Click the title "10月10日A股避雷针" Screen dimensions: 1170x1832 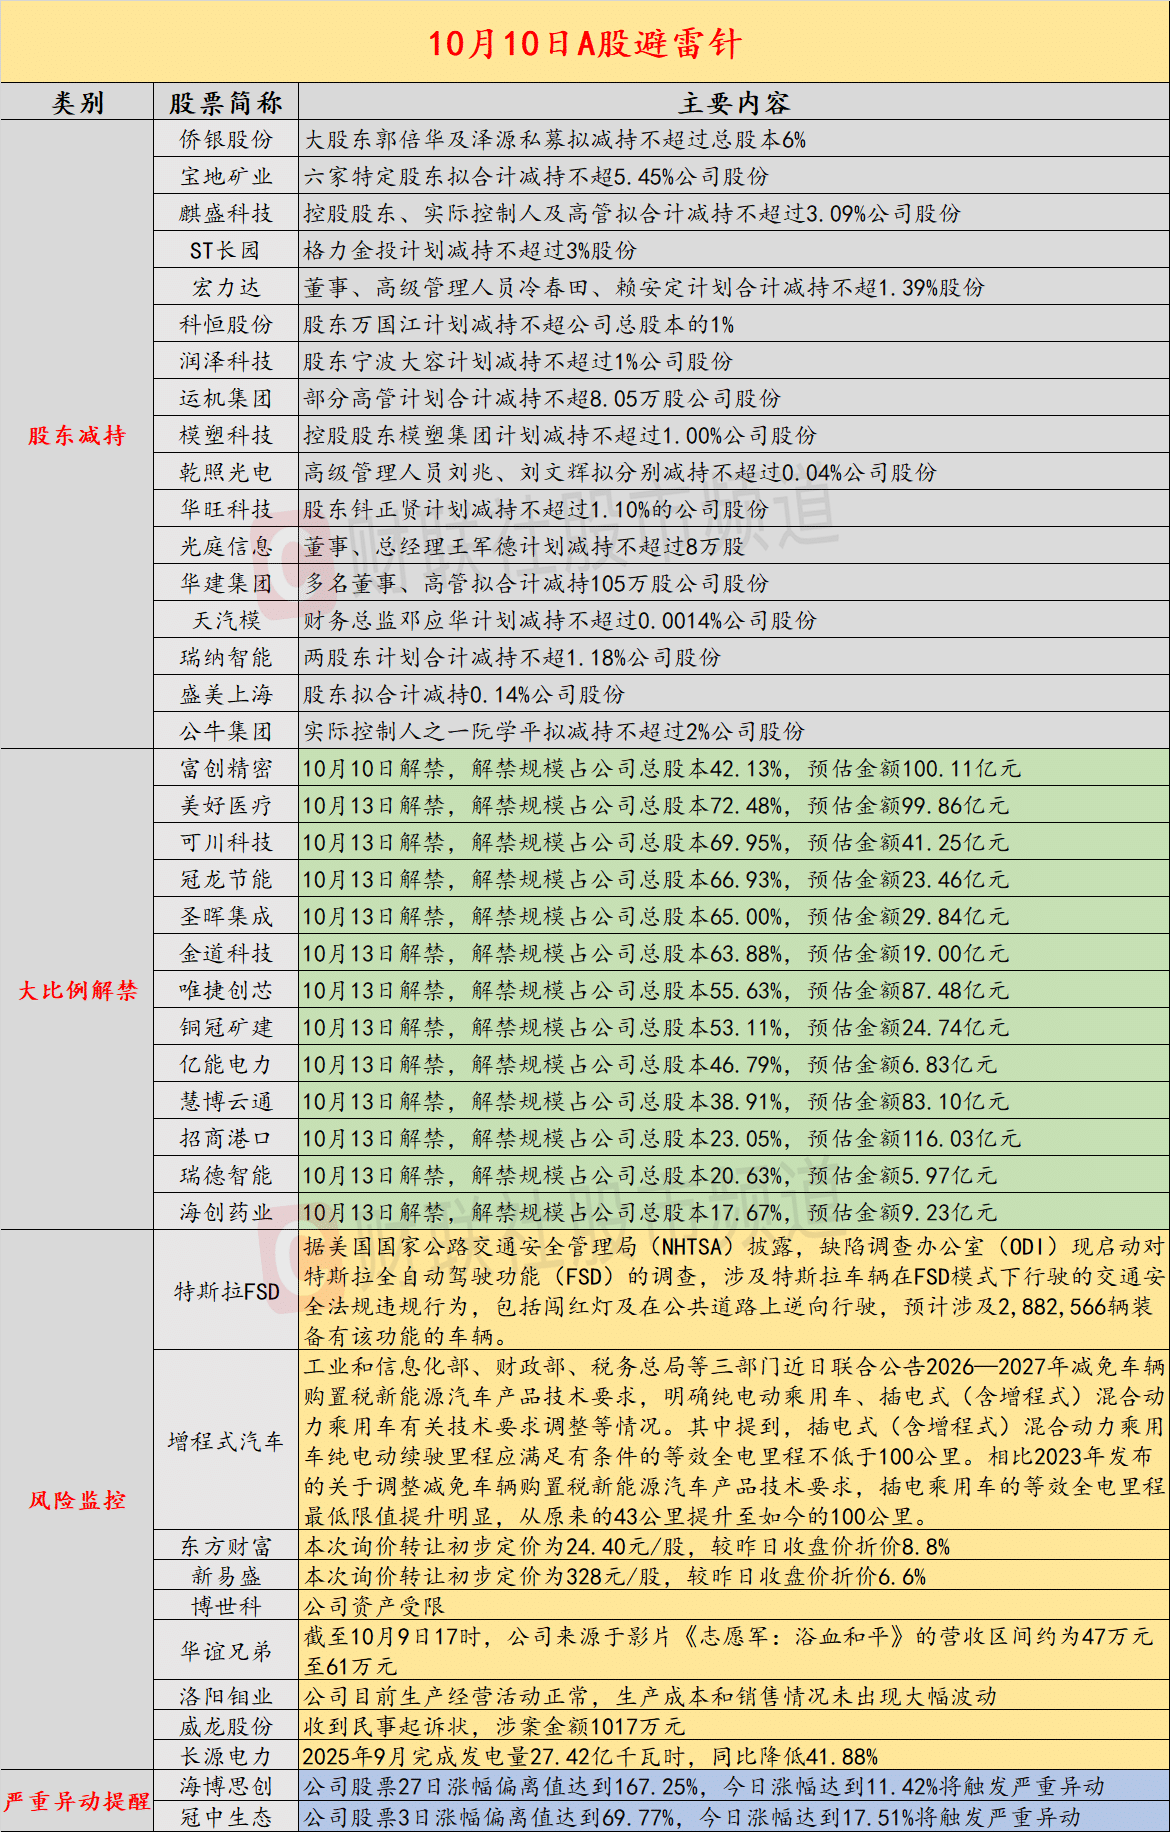585,43
